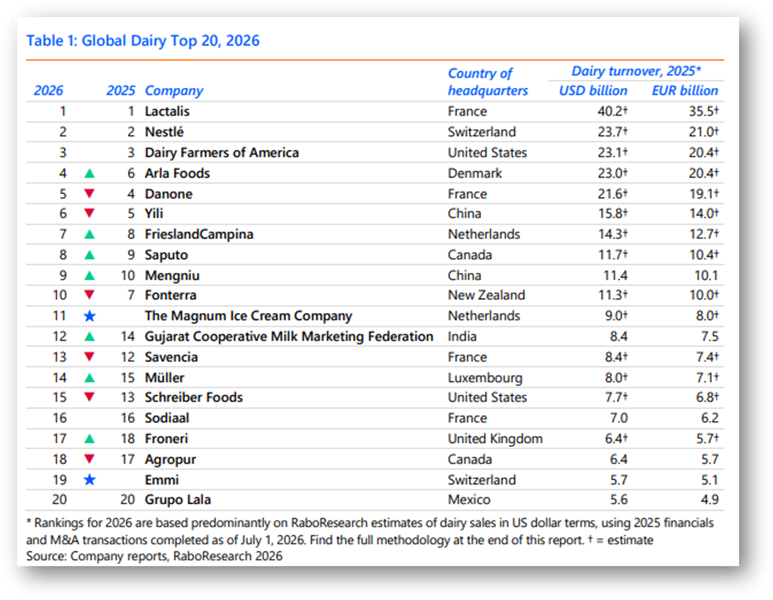
Task: Click the red down arrow beside Agropur
Action: pos(89,459)
